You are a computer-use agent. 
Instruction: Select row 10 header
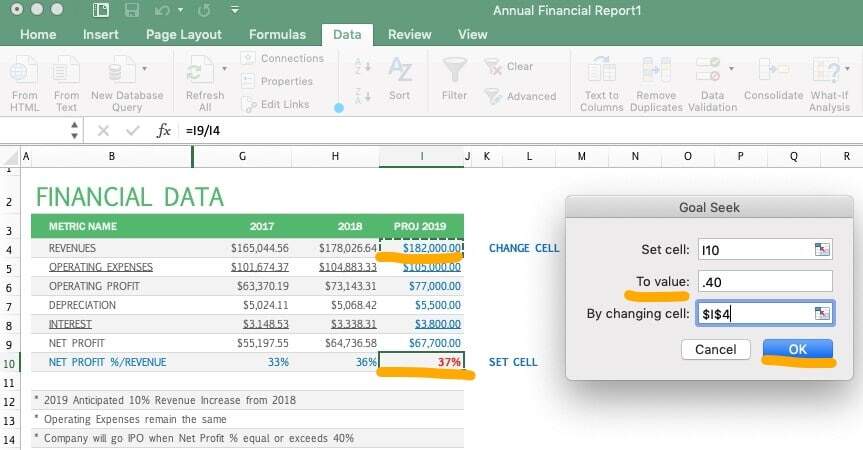9,364
